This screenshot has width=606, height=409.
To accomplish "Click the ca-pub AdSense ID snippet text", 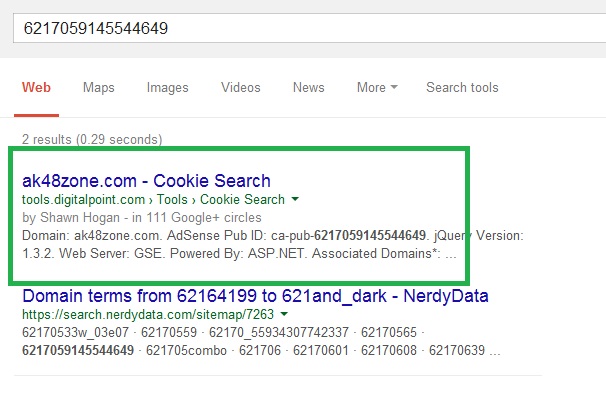I will pos(350,235).
